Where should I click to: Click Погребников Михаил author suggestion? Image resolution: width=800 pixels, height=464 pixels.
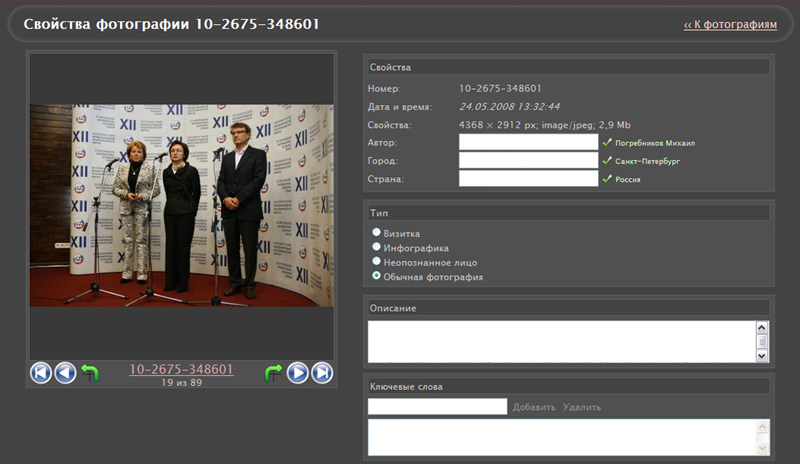(x=655, y=143)
